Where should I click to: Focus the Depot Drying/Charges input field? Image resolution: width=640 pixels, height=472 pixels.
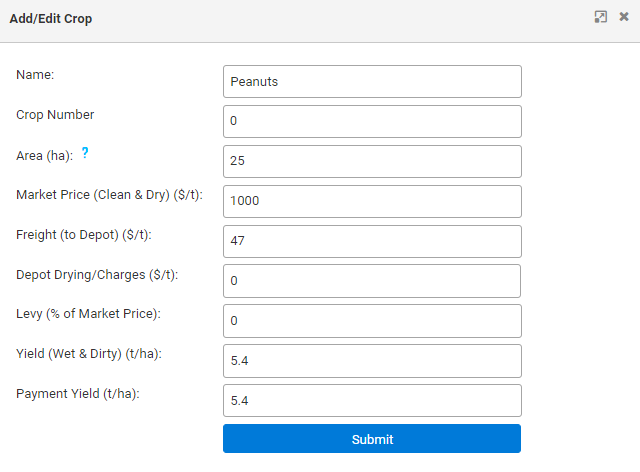pos(372,281)
